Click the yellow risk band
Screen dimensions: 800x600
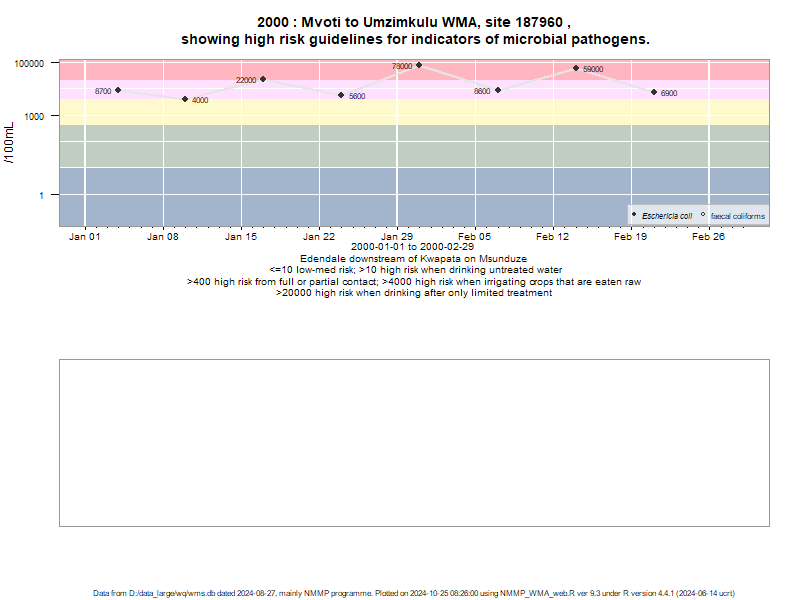click(414, 112)
